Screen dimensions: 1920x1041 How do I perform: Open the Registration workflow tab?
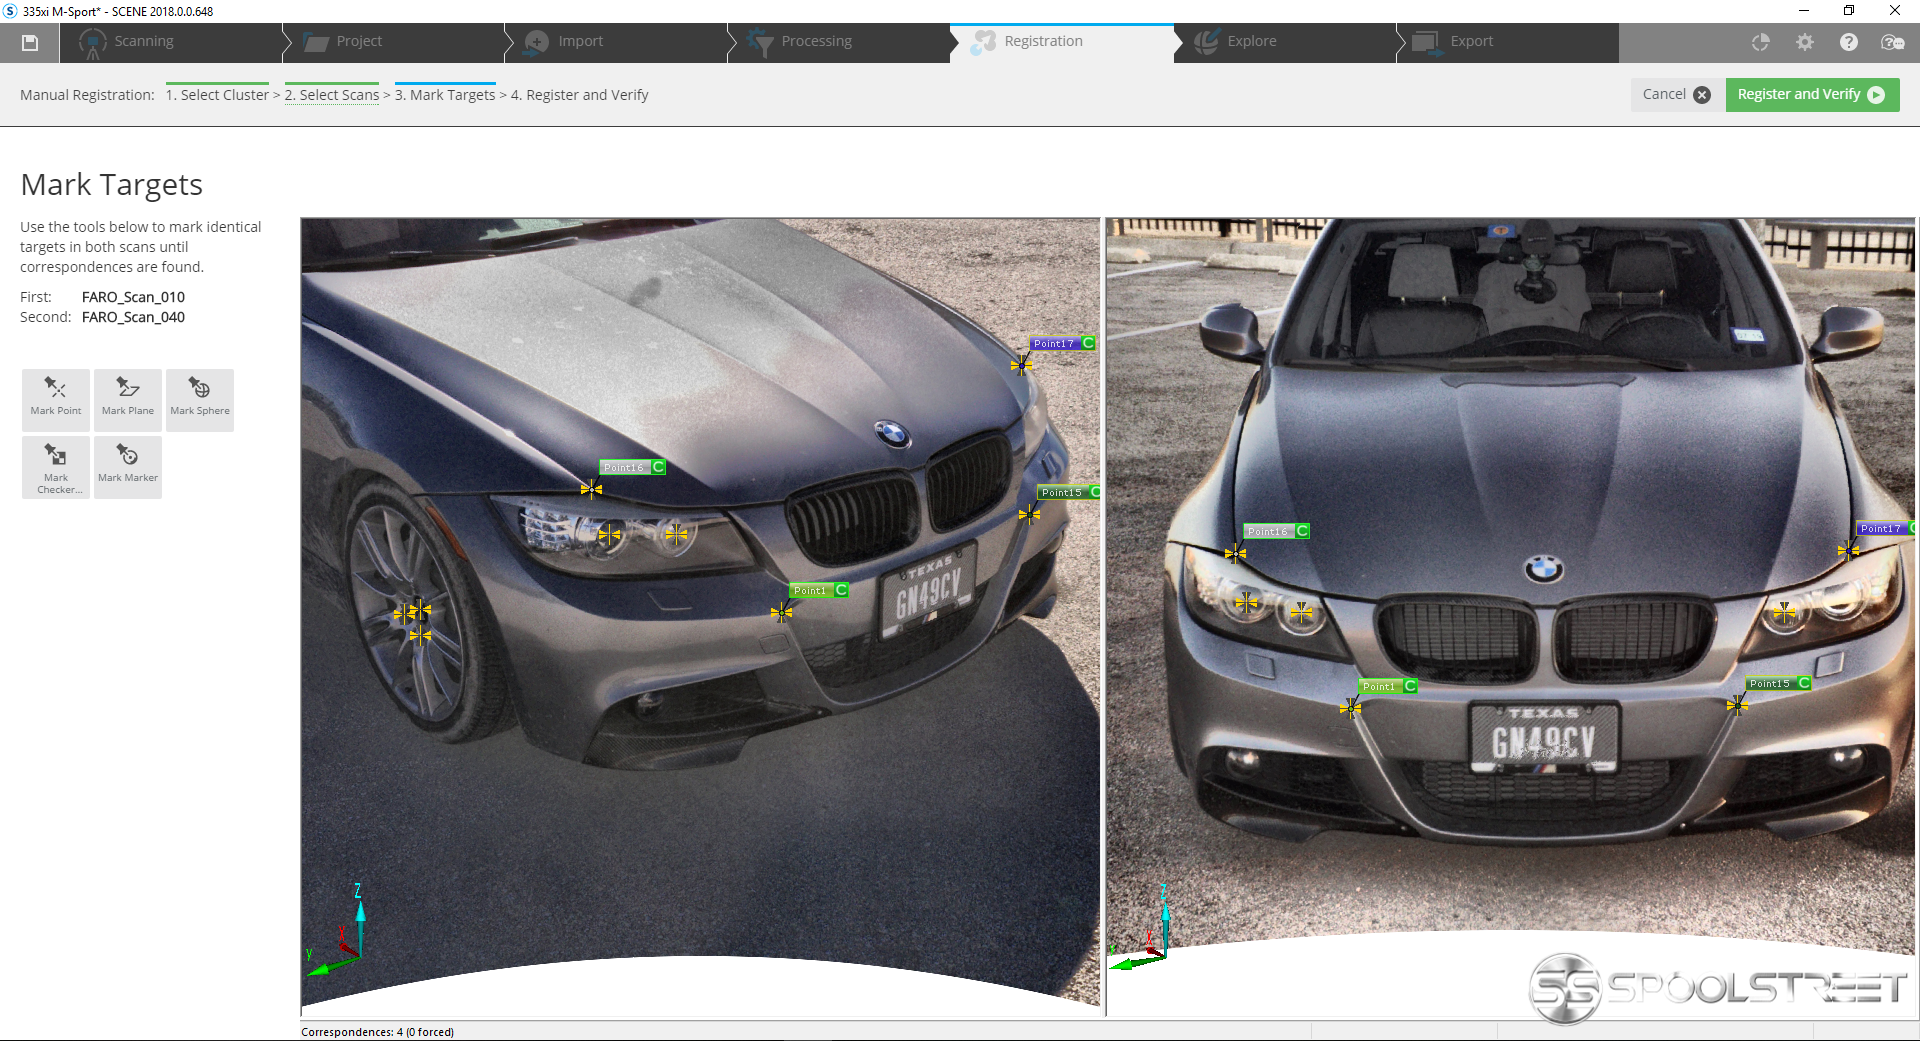(x=1062, y=42)
